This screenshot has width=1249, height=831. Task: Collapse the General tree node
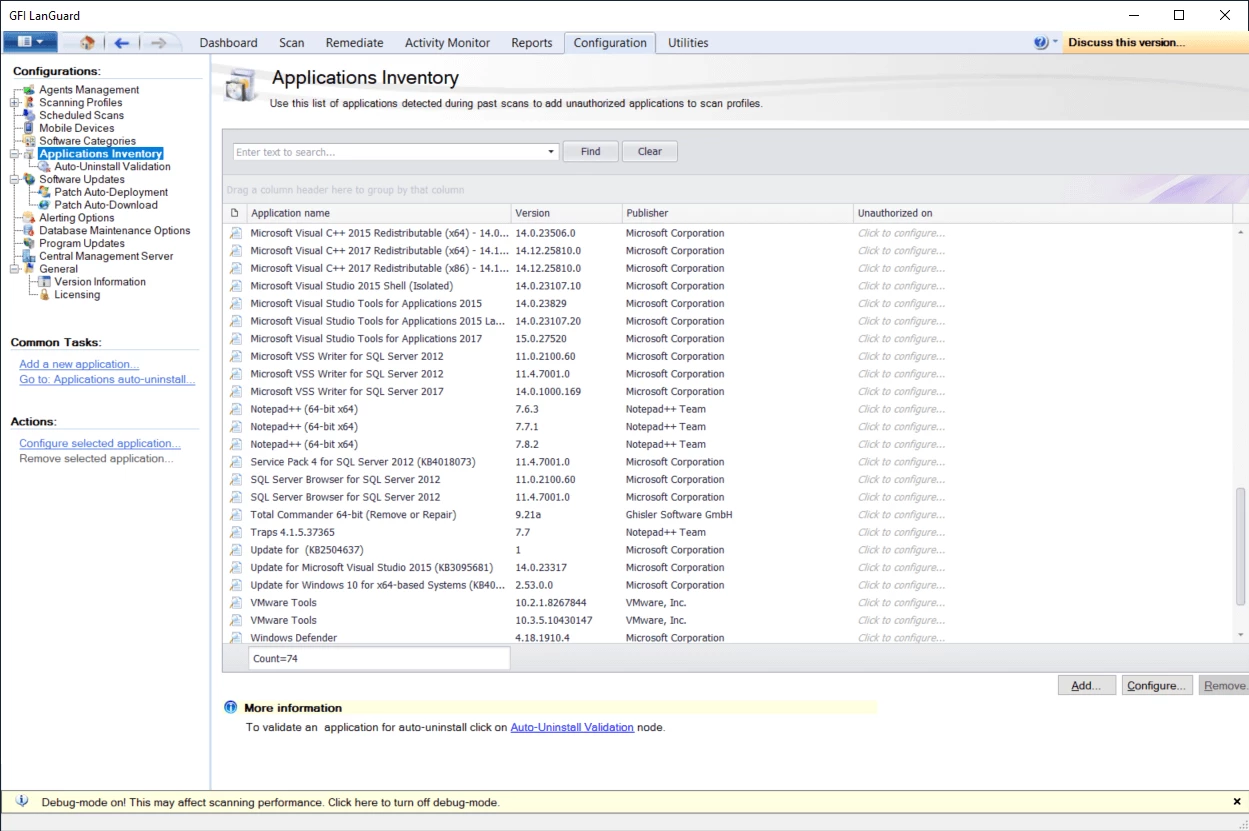[x=14, y=269]
